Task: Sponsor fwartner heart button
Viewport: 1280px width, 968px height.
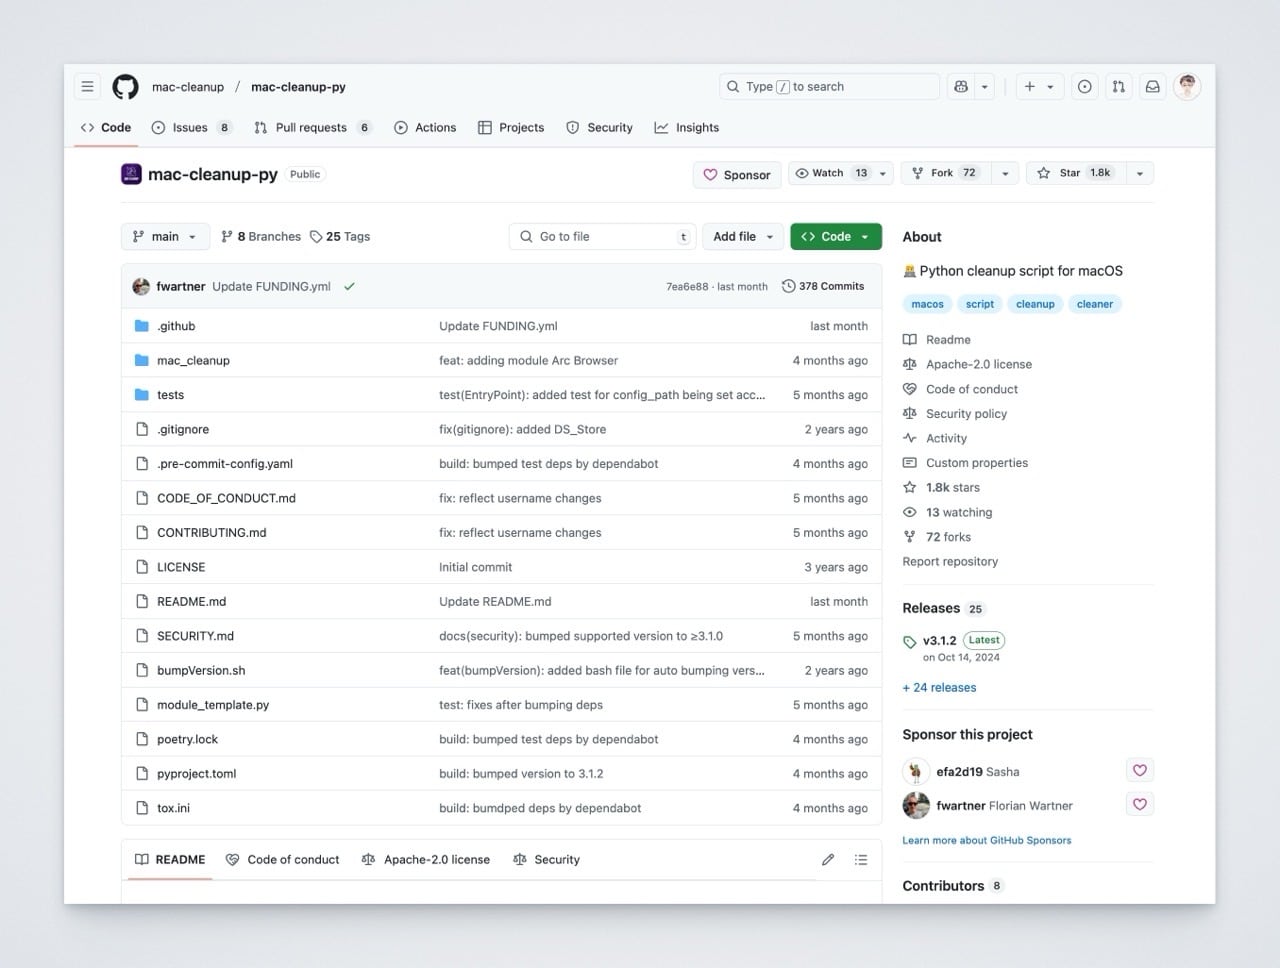Action: pos(1140,804)
